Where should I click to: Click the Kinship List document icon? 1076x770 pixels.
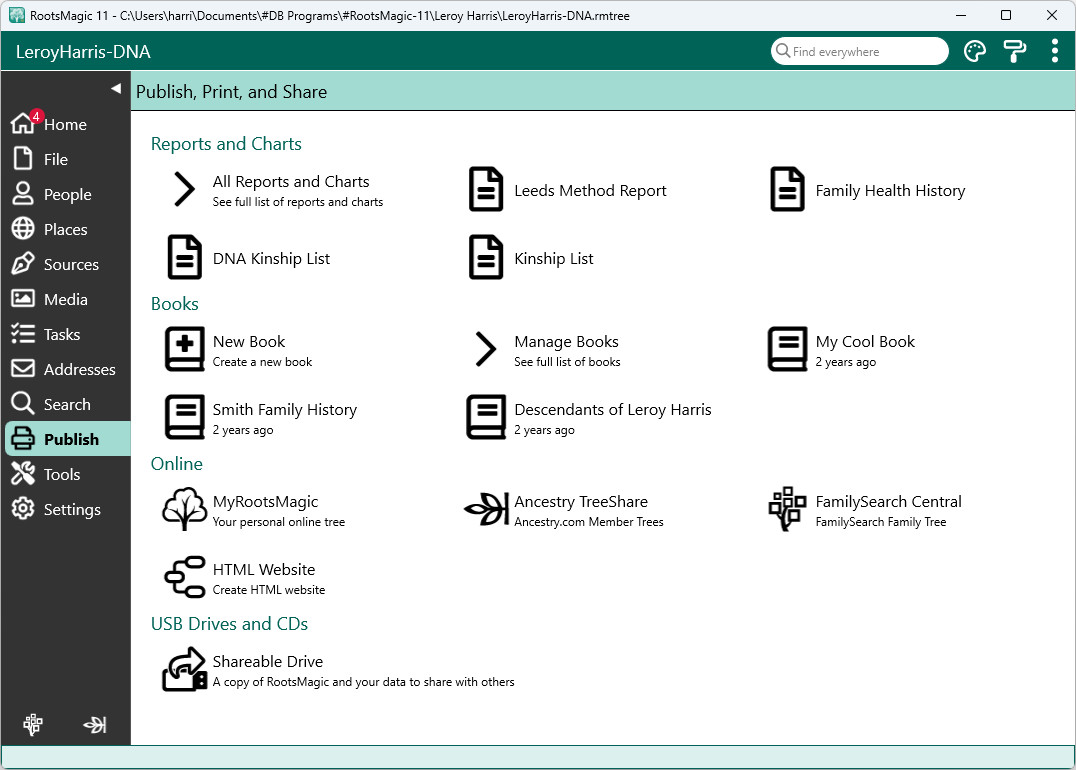[486, 257]
